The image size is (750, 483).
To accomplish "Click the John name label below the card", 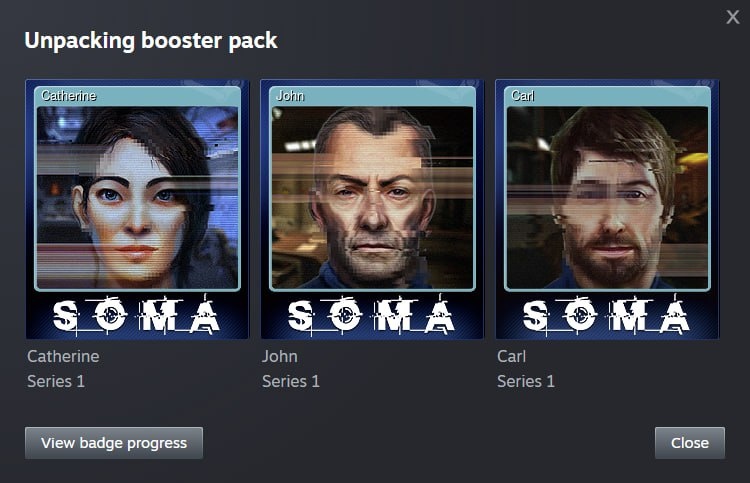I will pos(280,356).
